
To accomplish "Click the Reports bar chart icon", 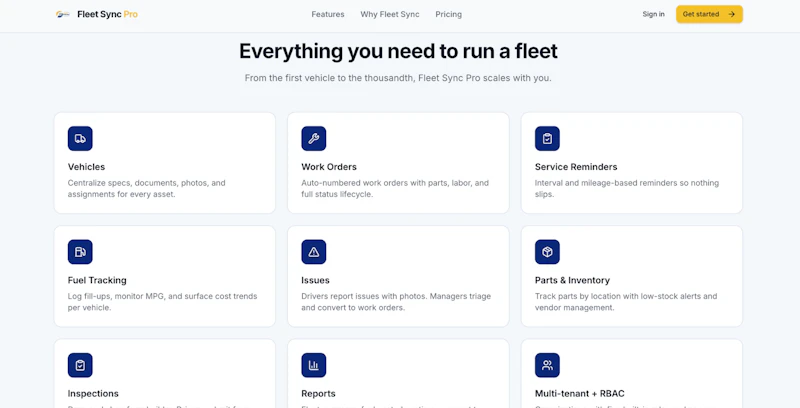I will (x=314, y=365).
